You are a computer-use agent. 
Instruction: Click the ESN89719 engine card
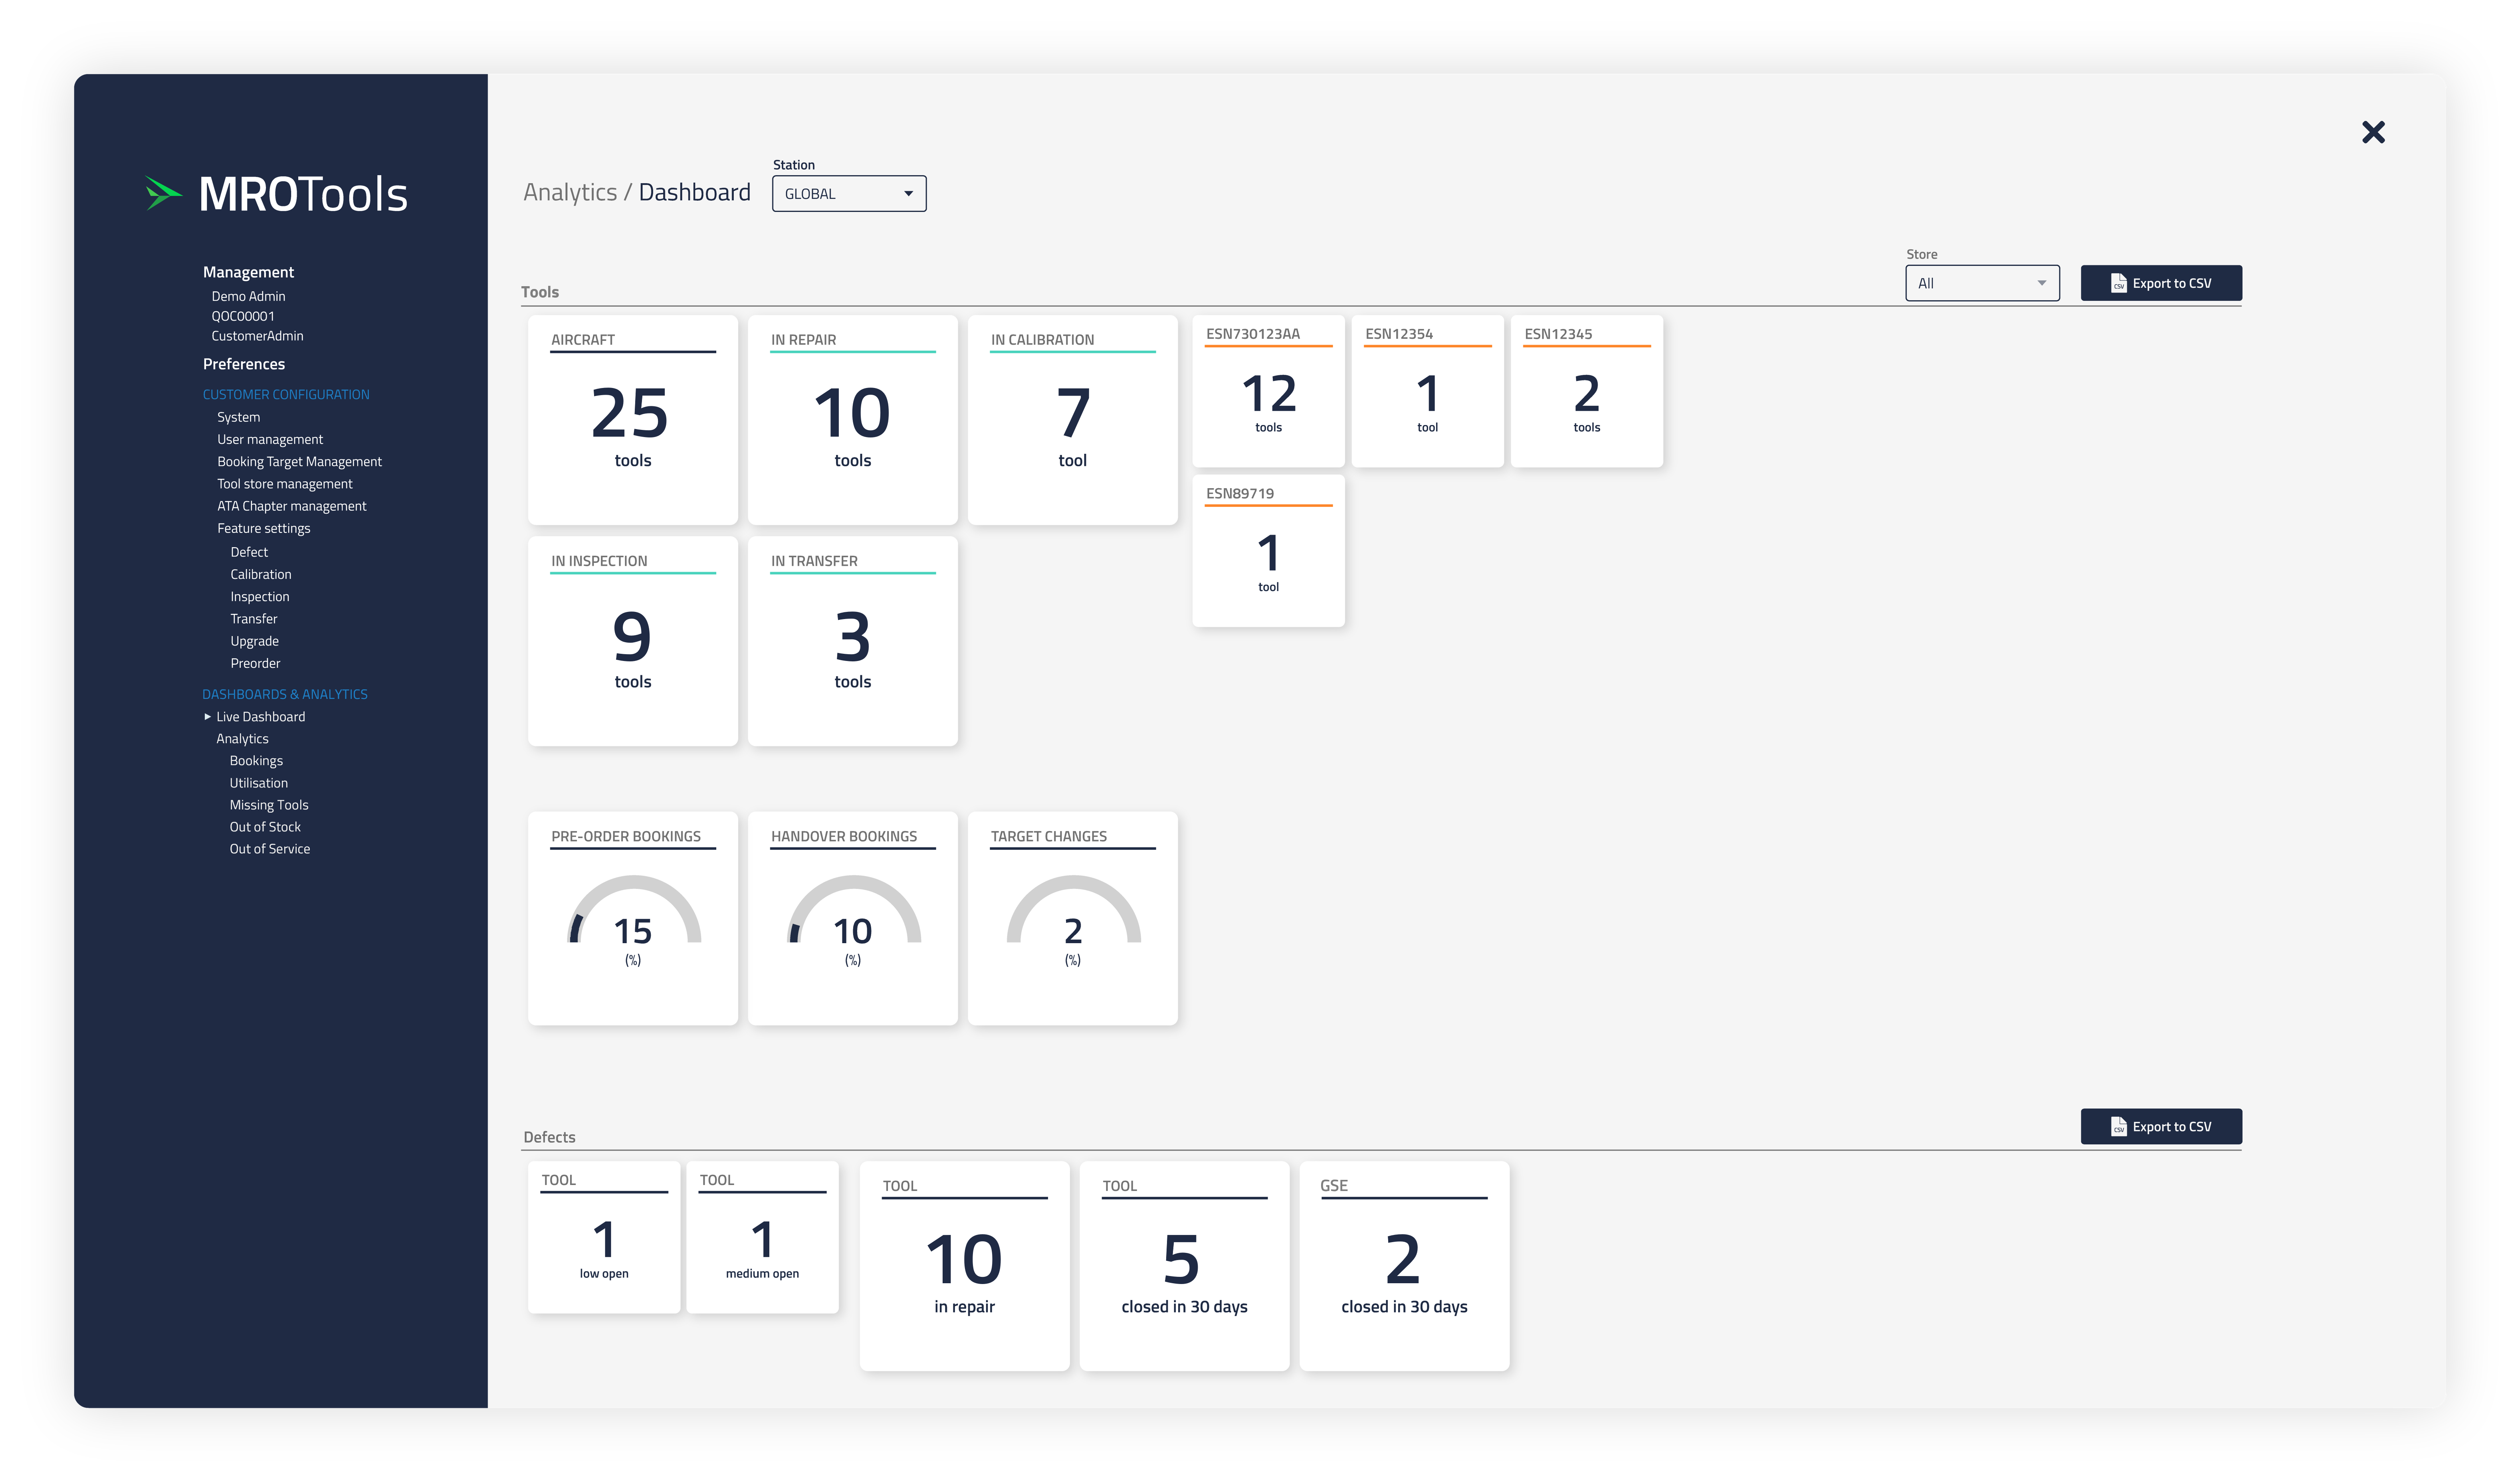pyautogui.click(x=1268, y=551)
